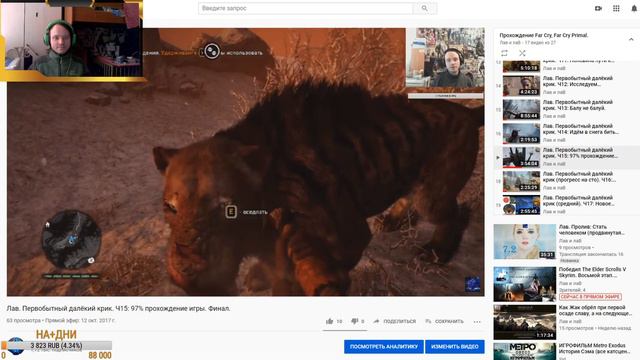Open the YouTube apps grid icon
640x360 pixels.
pos(616,8)
